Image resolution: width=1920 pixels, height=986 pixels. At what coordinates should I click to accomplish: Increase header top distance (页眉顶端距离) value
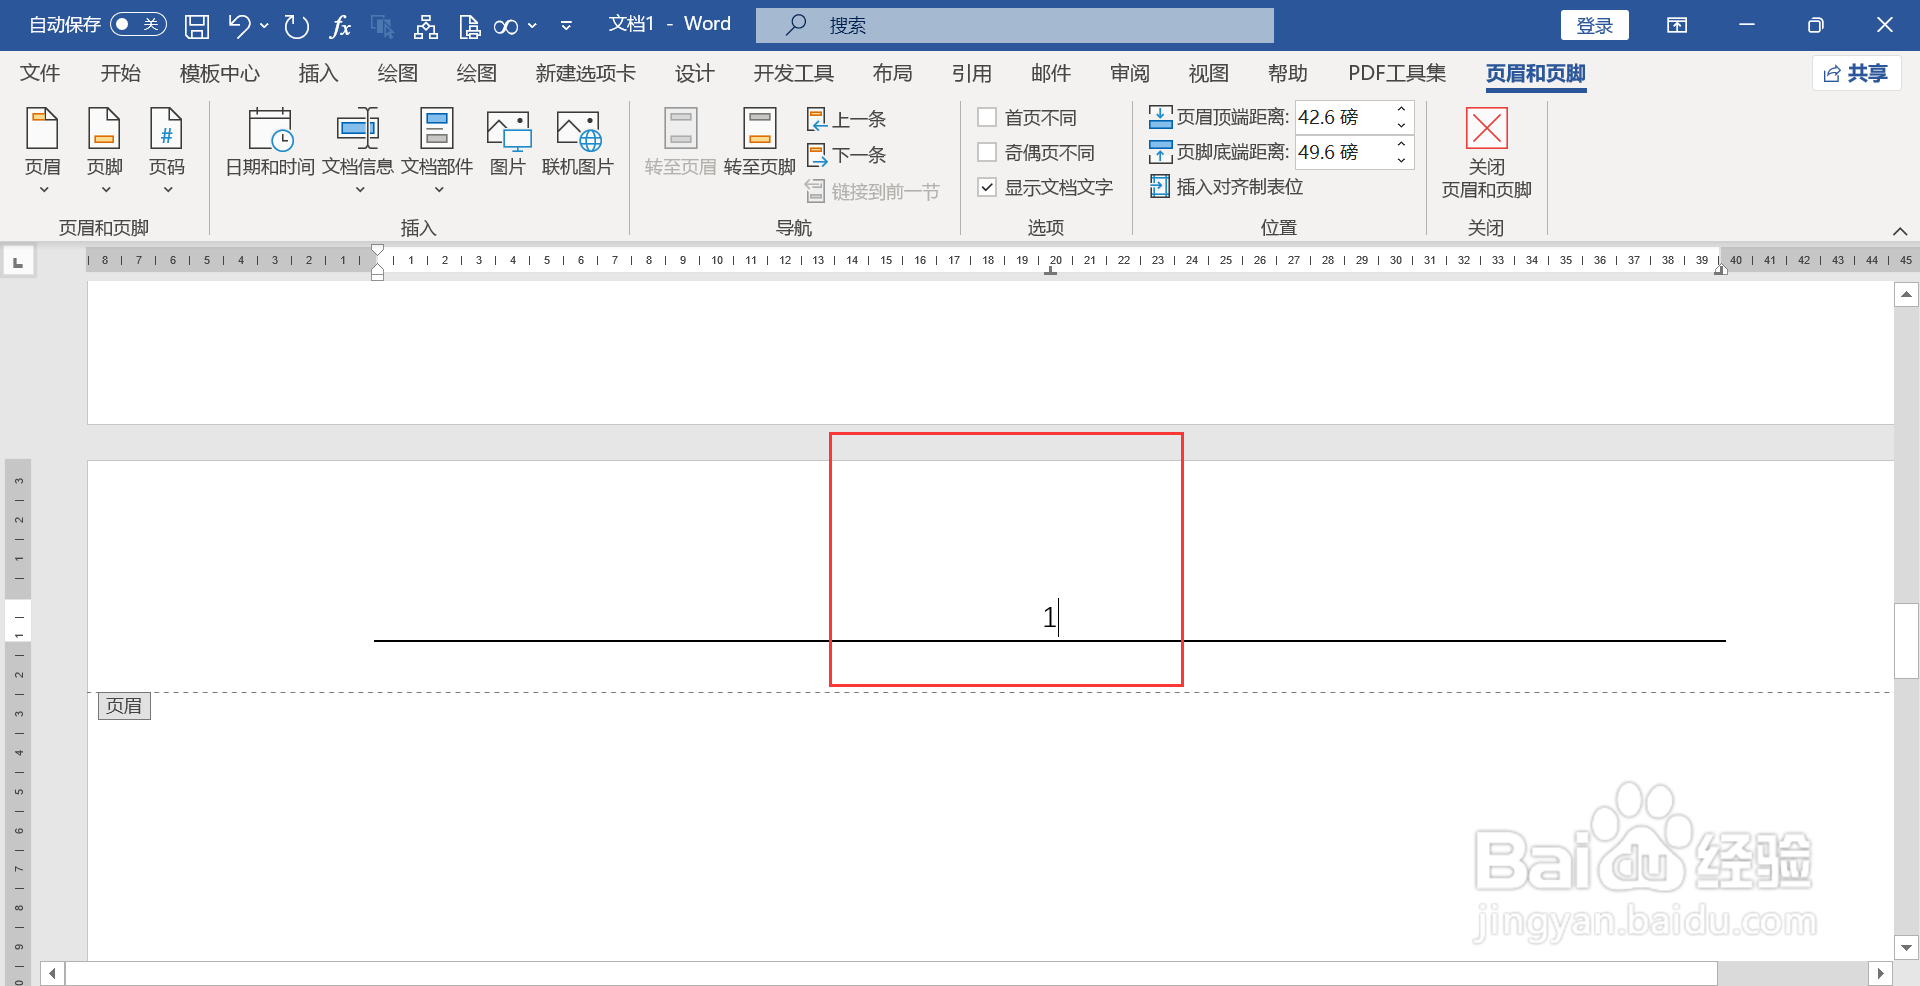point(1401,109)
